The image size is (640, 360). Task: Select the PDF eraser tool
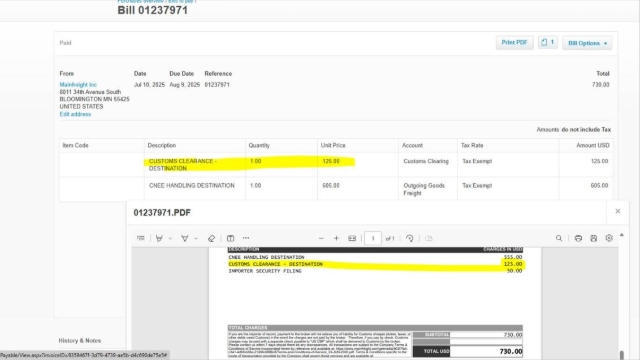211,238
